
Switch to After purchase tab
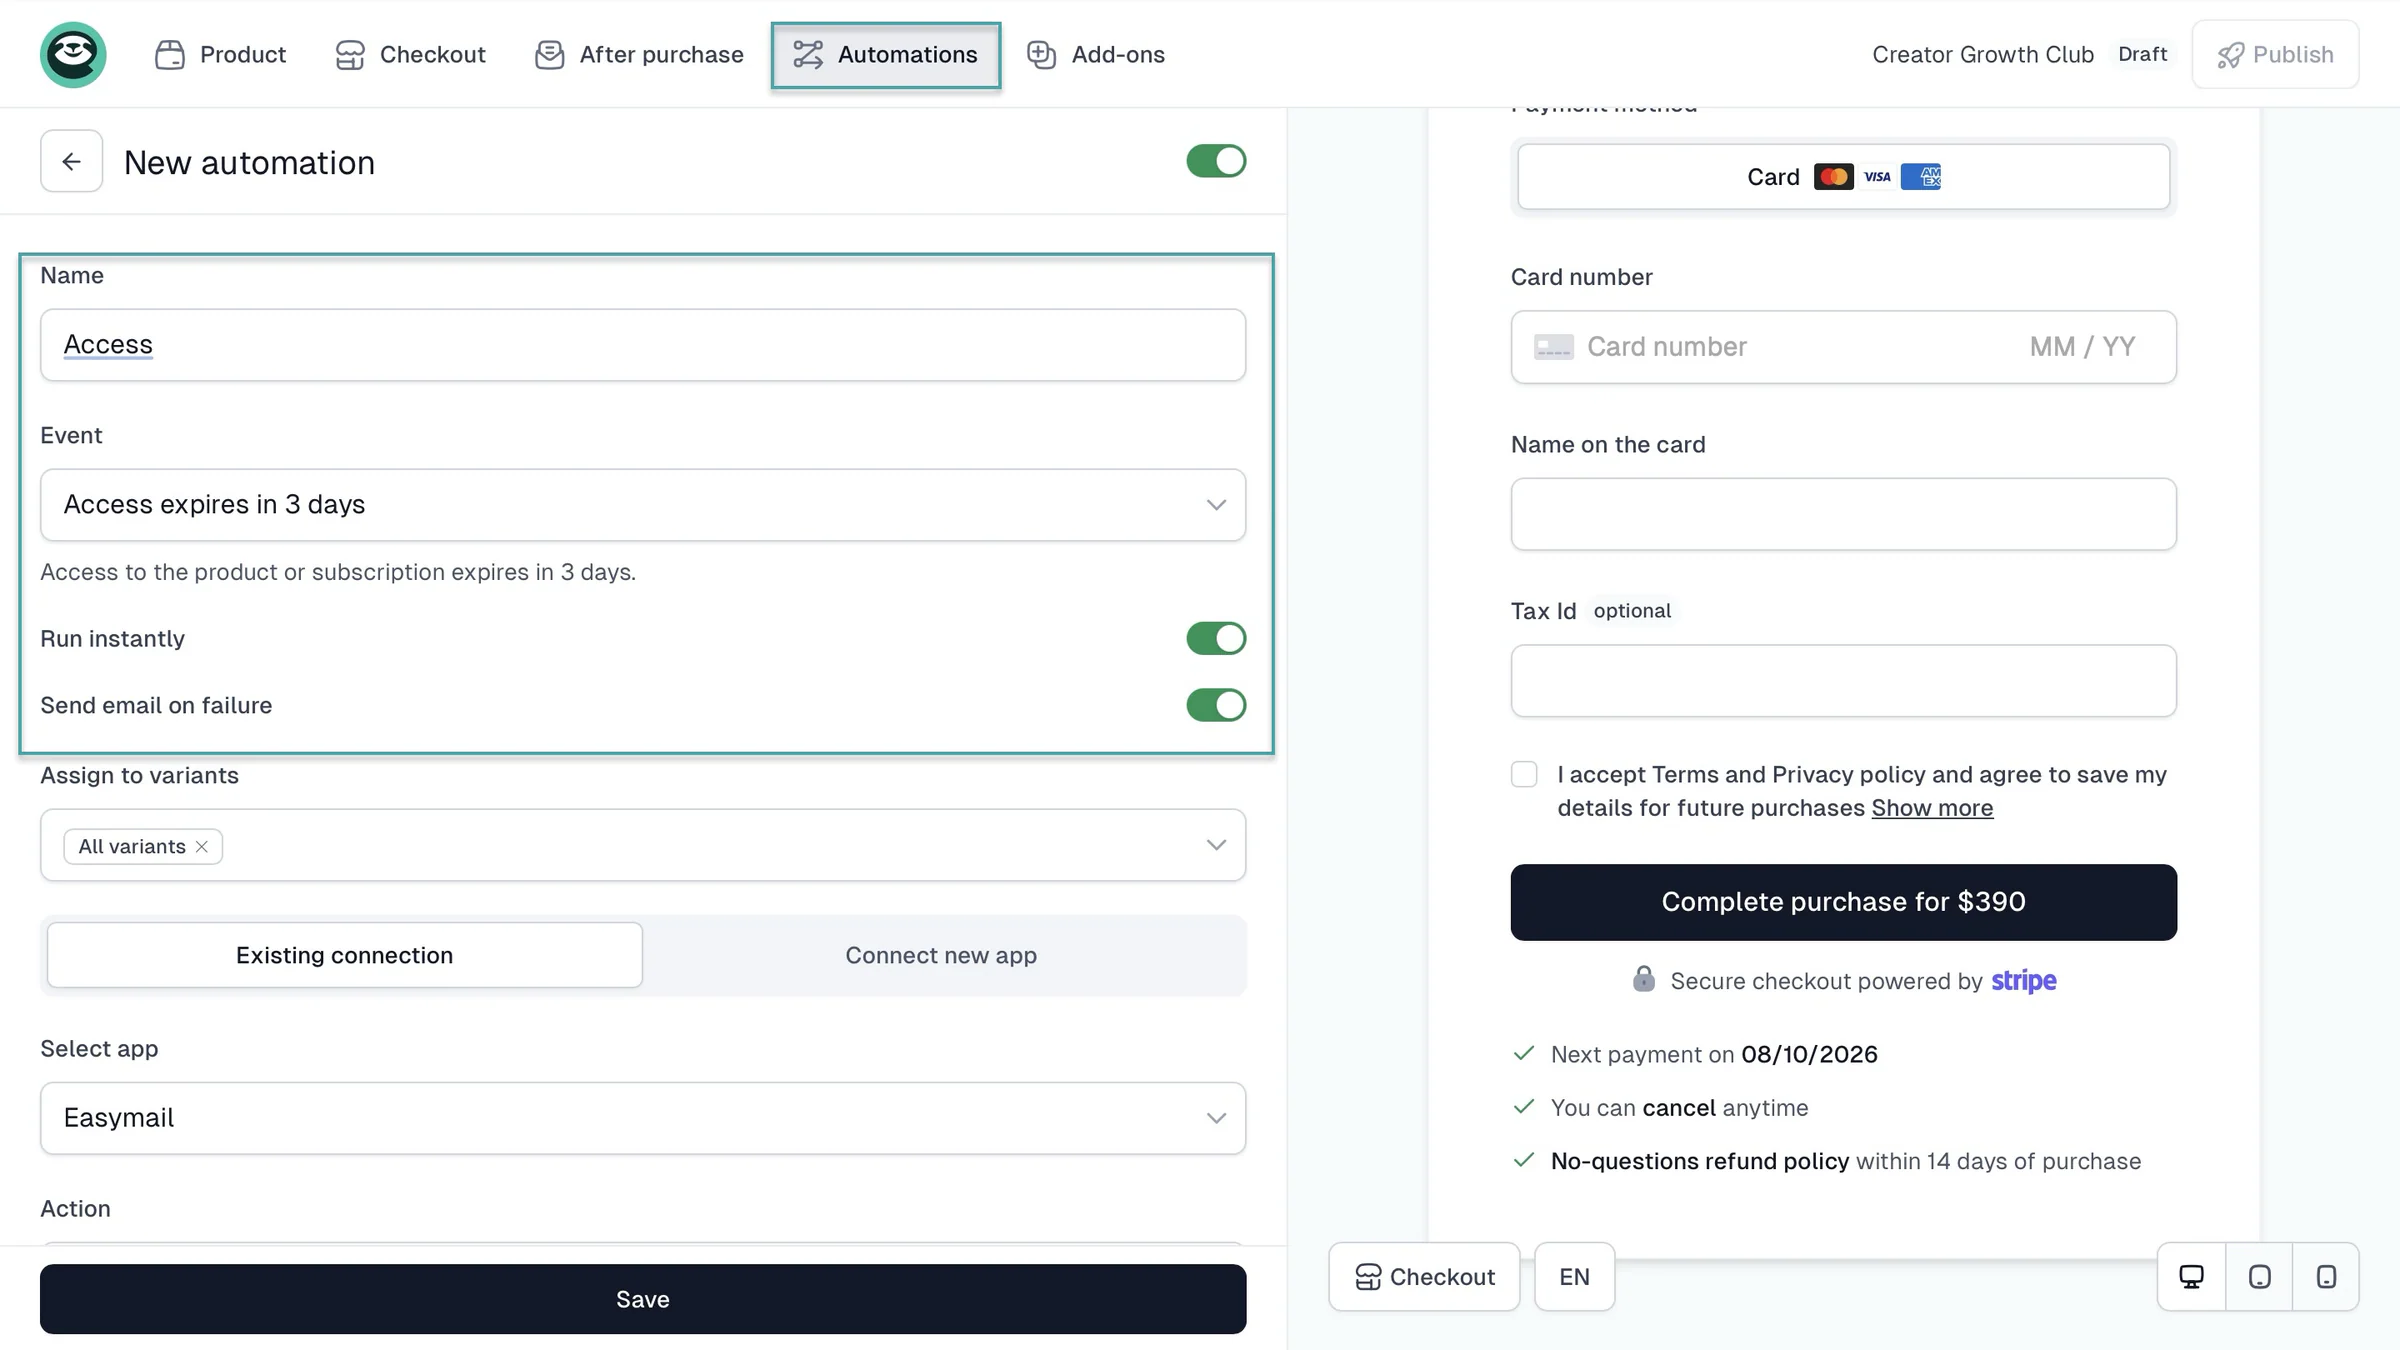pyautogui.click(x=640, y=54)
